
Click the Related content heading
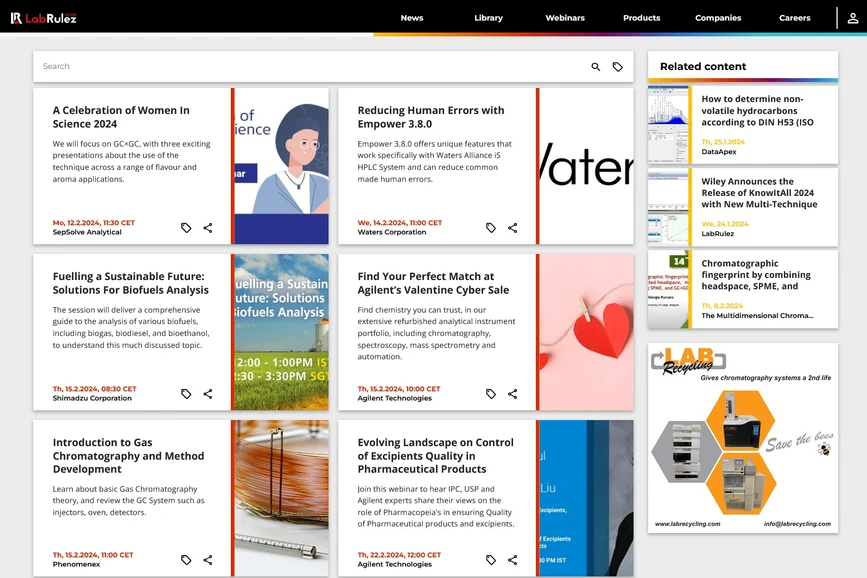703,66
